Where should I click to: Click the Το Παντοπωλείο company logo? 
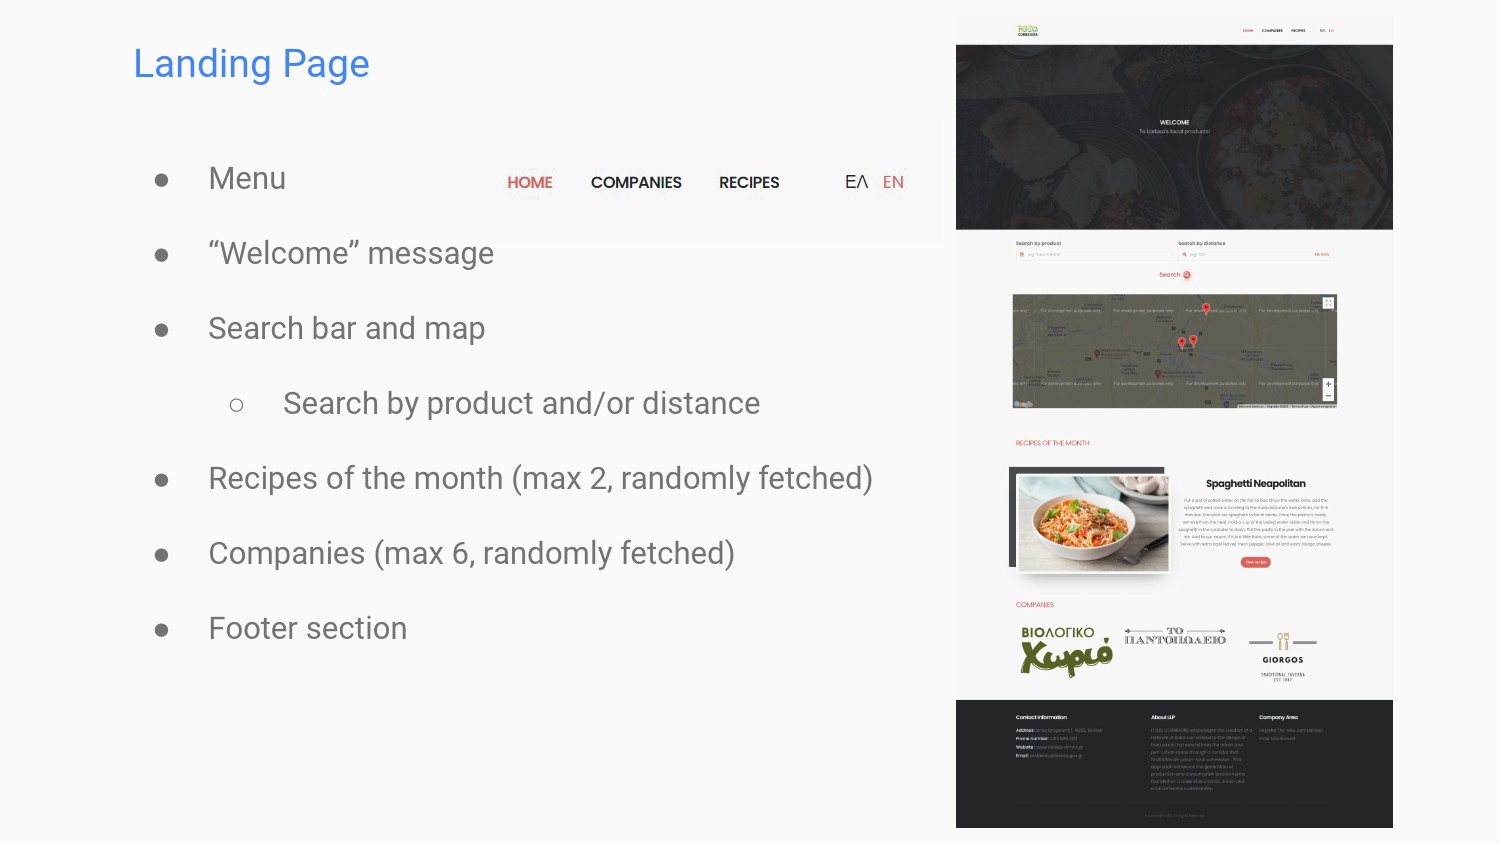pyautogui.click(x=1175, y=637)
